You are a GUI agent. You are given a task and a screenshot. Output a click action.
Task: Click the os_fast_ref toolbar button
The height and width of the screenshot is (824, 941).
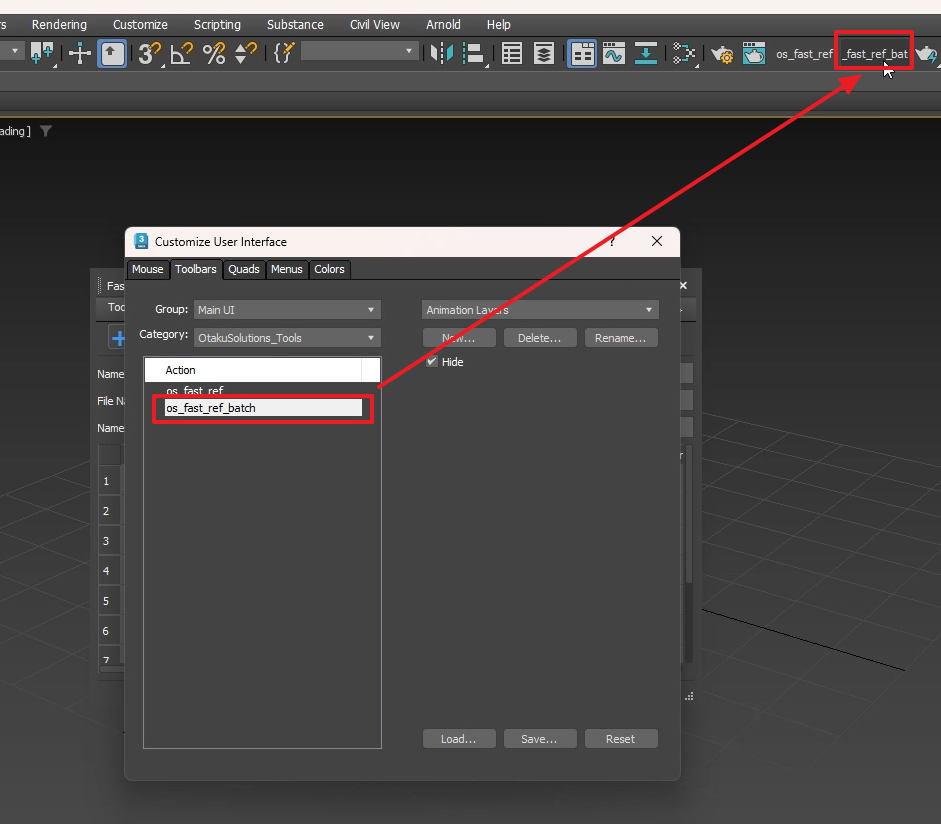click(x=803, y=54)
